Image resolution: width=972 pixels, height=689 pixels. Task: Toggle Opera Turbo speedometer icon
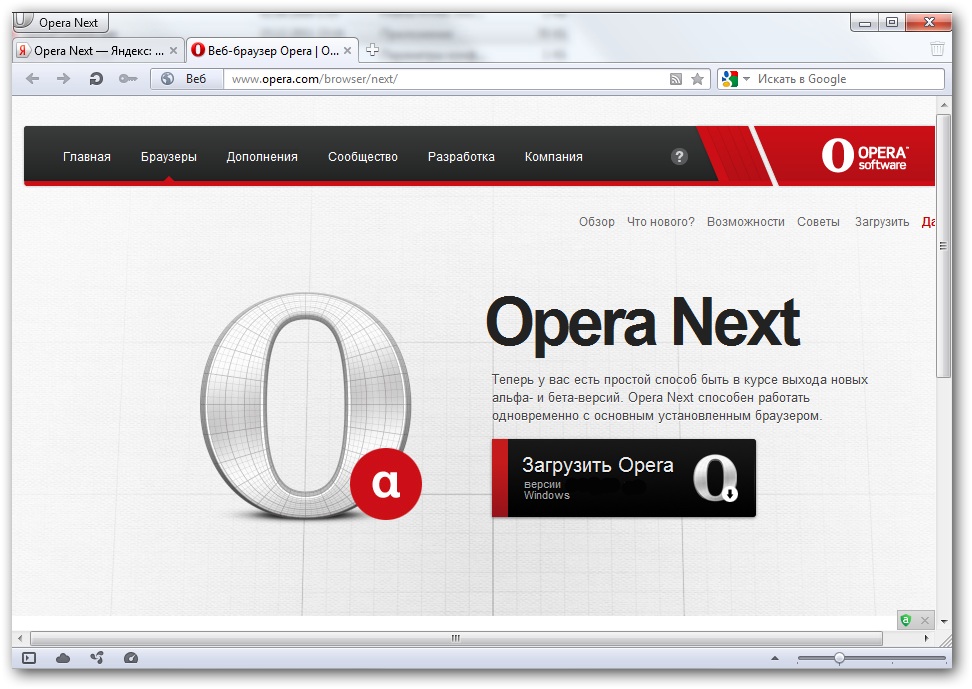tap(129, 658)
